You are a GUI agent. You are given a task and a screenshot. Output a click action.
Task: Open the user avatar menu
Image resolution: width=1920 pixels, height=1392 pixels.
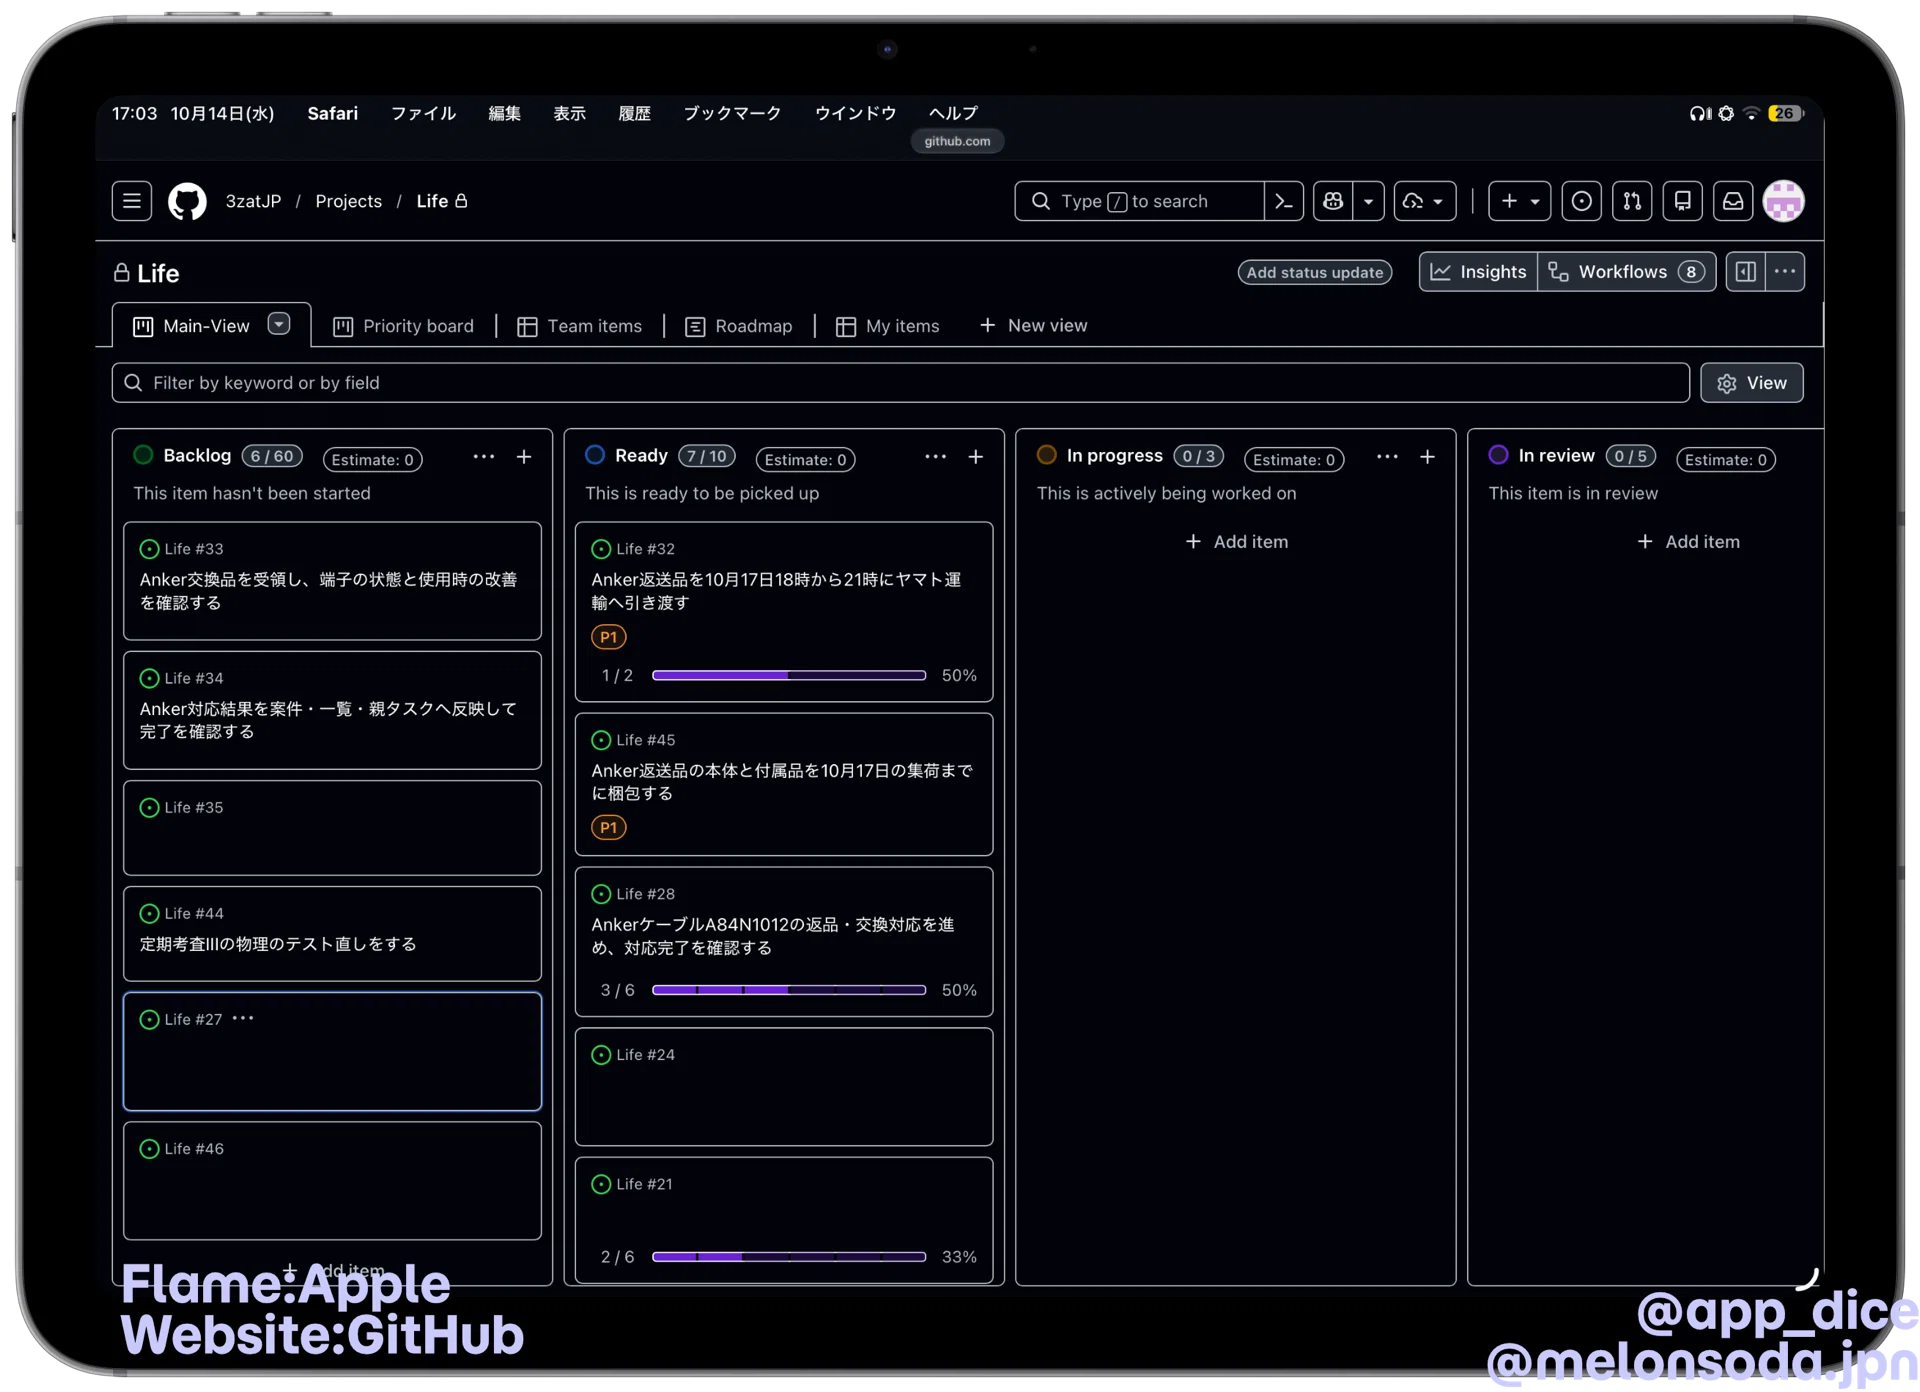click(x=1784, y=201)
